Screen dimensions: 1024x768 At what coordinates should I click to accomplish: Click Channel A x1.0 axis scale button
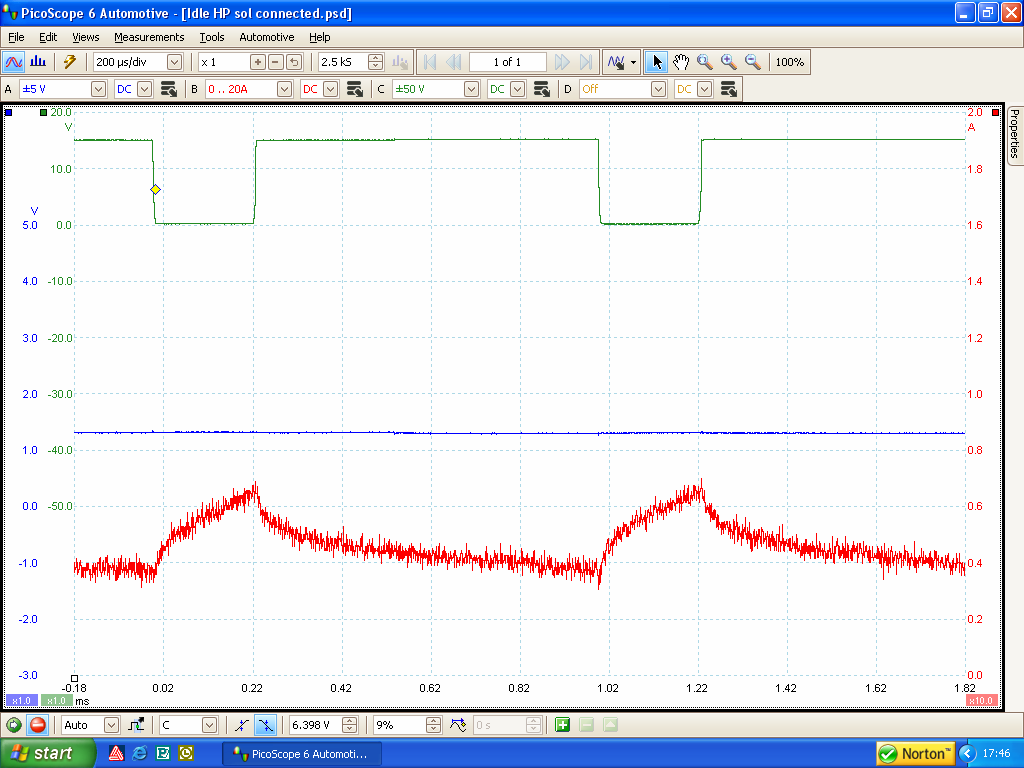point(22,701)
